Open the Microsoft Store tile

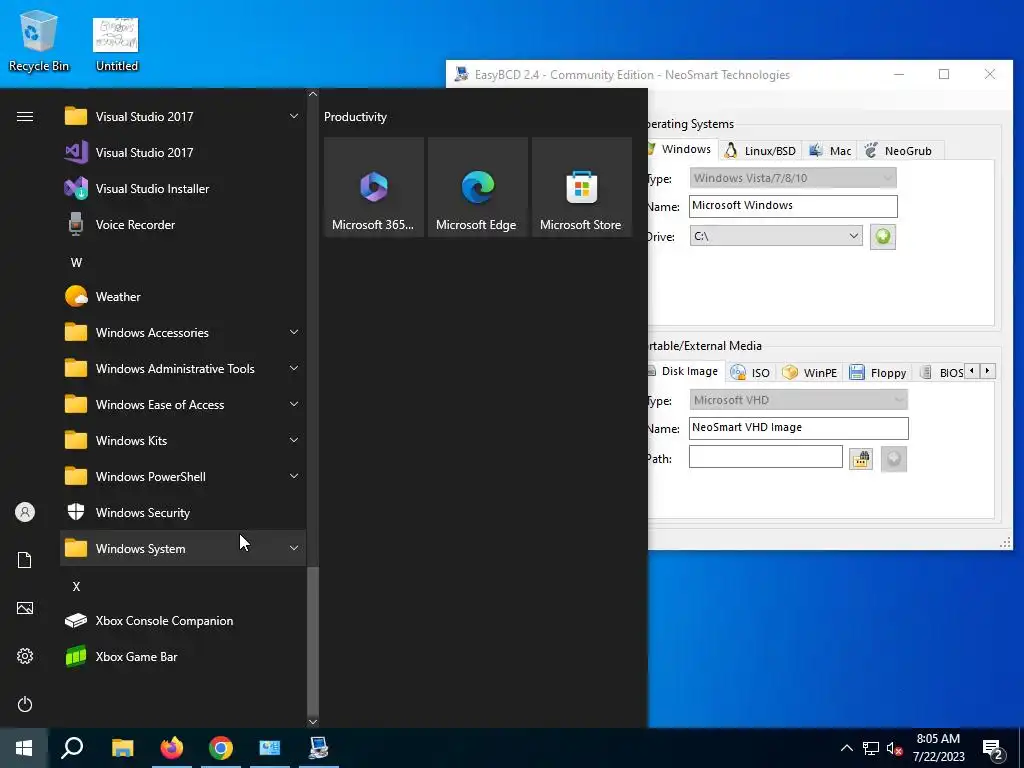pos(581,187)
